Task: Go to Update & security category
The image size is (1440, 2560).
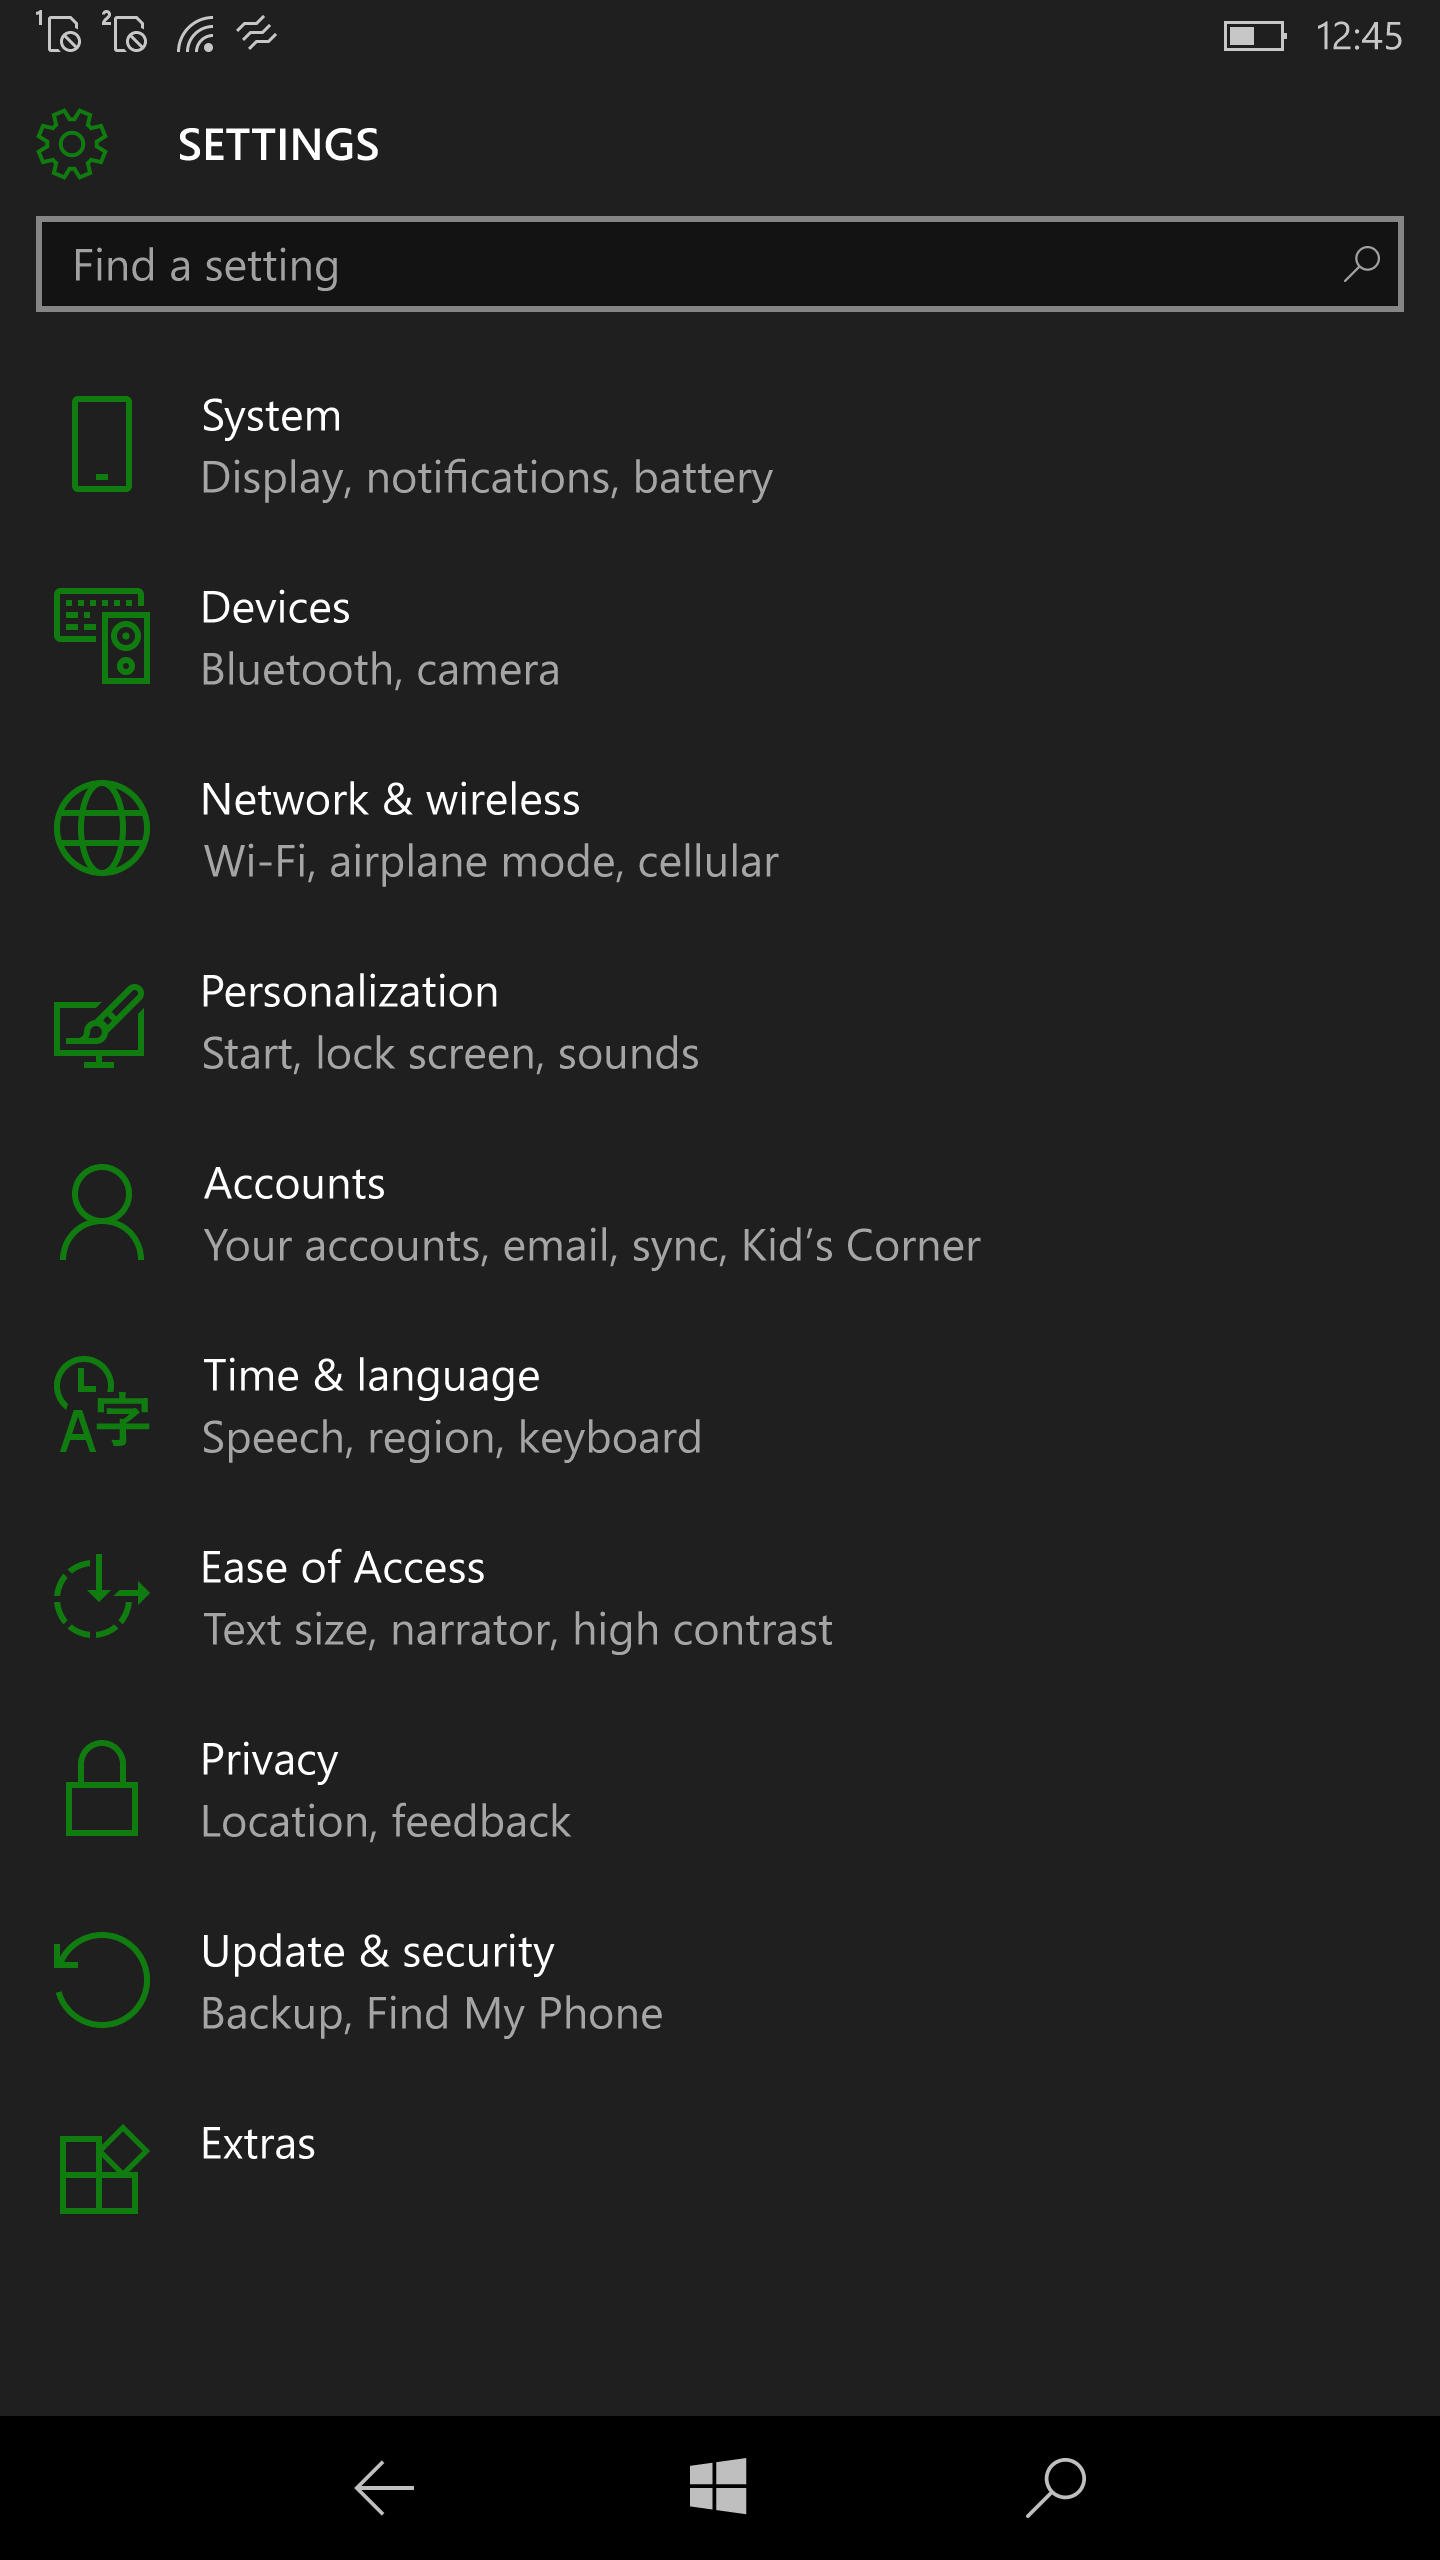Action: click(x=720, y=1982)
